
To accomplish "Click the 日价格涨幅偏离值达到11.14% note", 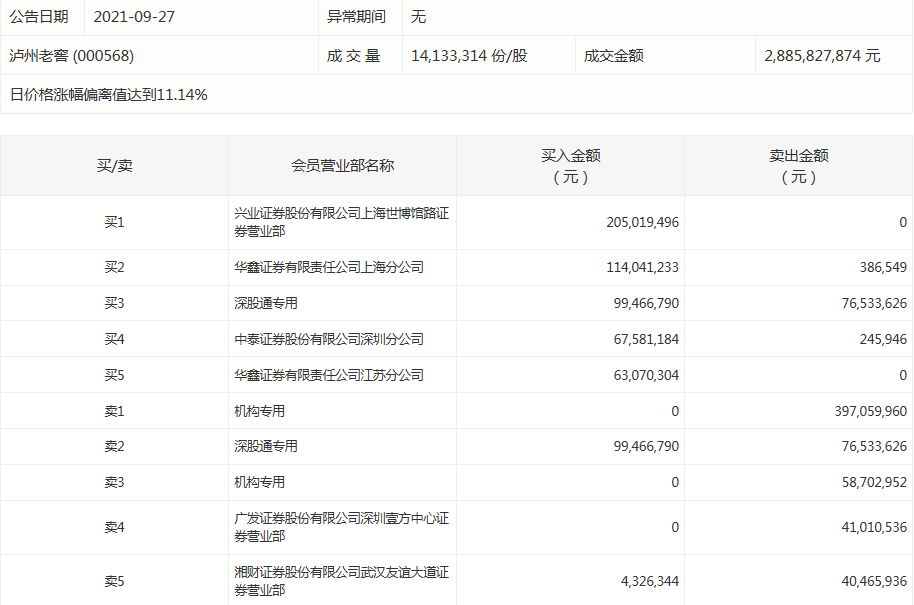I will (x=108, y=94).
